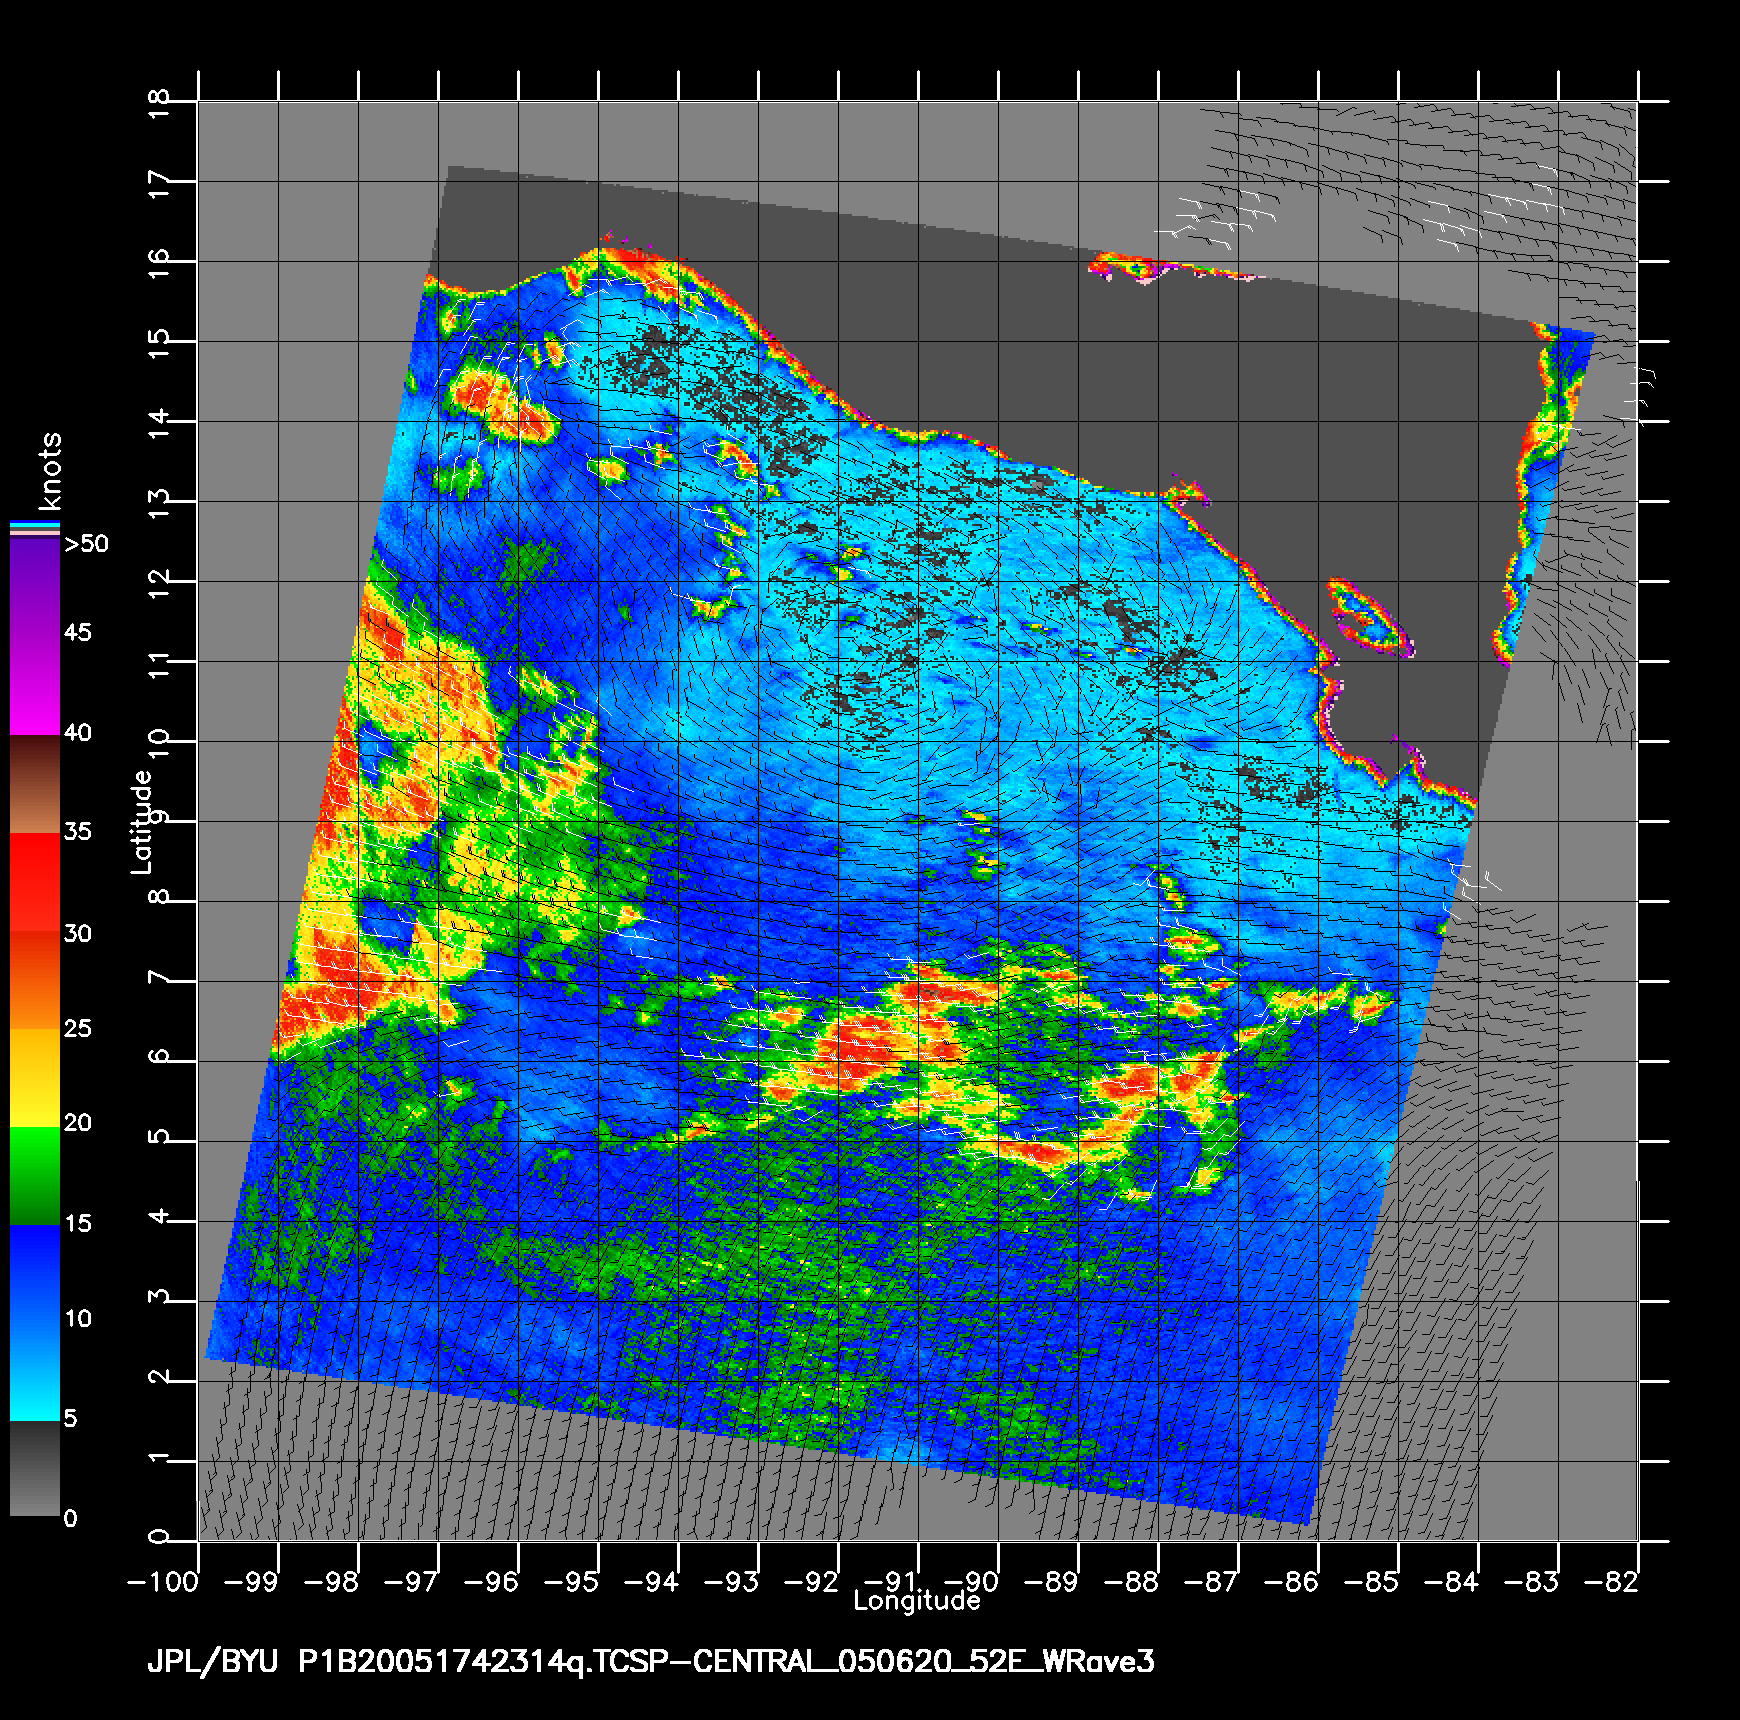This screenshot has height=1720, width=1740.
Task: Click the '30' legend value
Action: tap(78, 933)
